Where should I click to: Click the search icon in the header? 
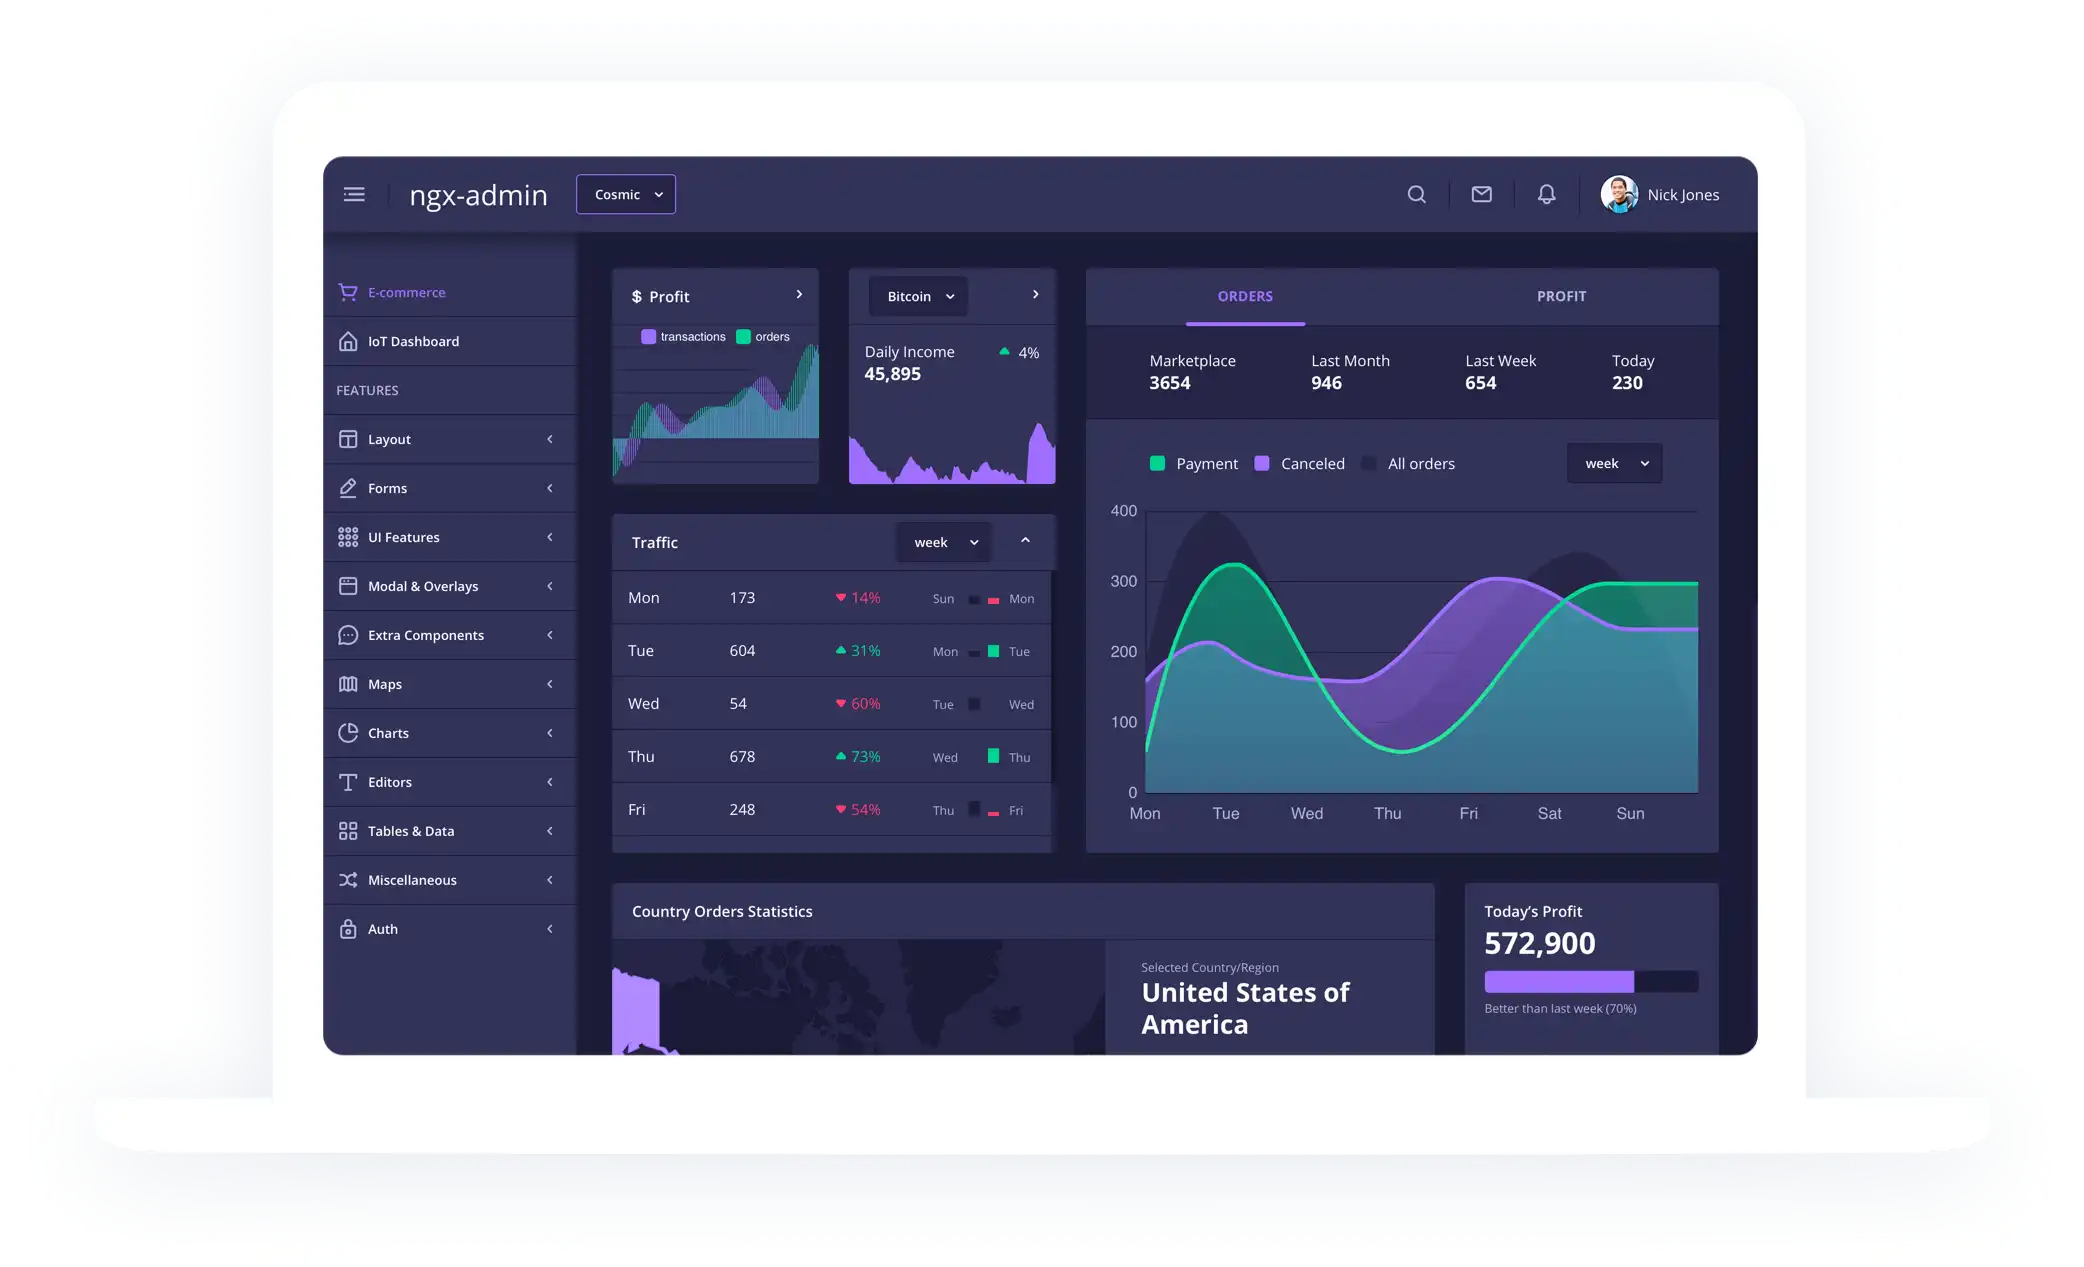pyautogui.click(x=1417, y=194)
